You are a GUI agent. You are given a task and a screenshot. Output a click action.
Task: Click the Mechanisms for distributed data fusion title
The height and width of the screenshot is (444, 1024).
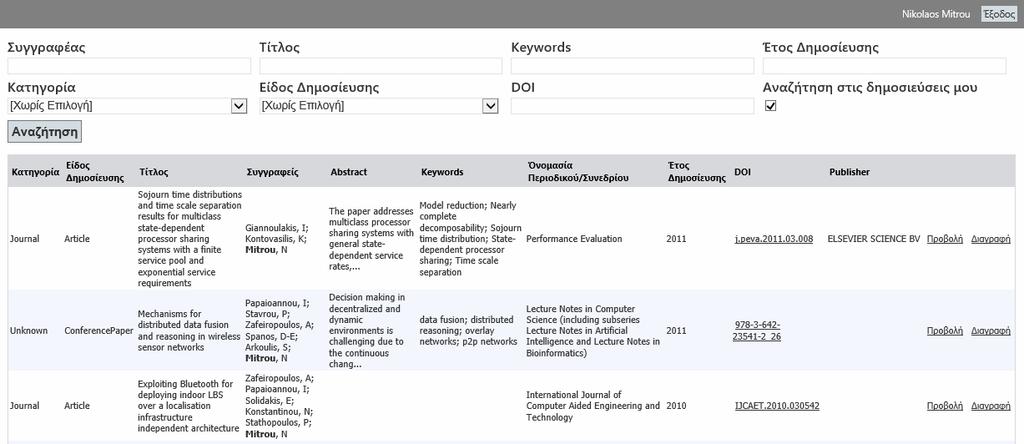[x=187, y=330]
